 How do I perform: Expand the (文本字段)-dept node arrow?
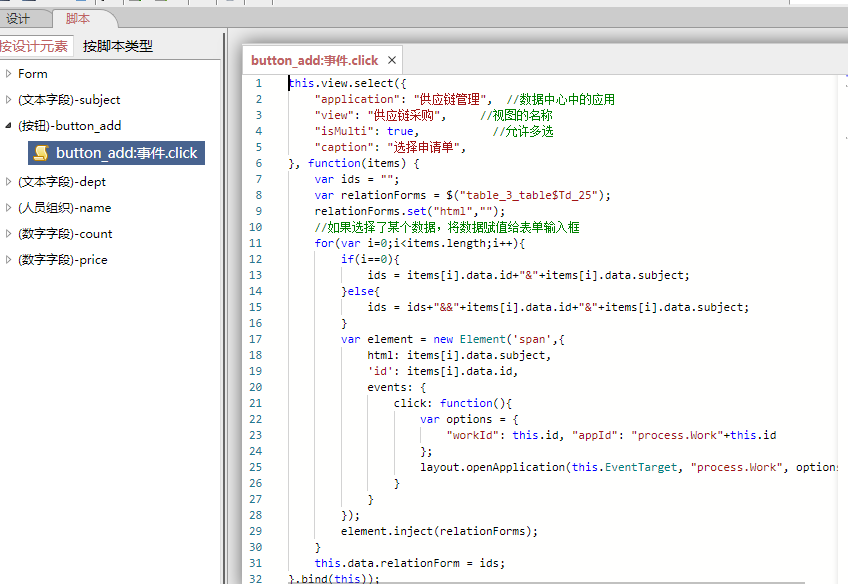click(9, 182)
